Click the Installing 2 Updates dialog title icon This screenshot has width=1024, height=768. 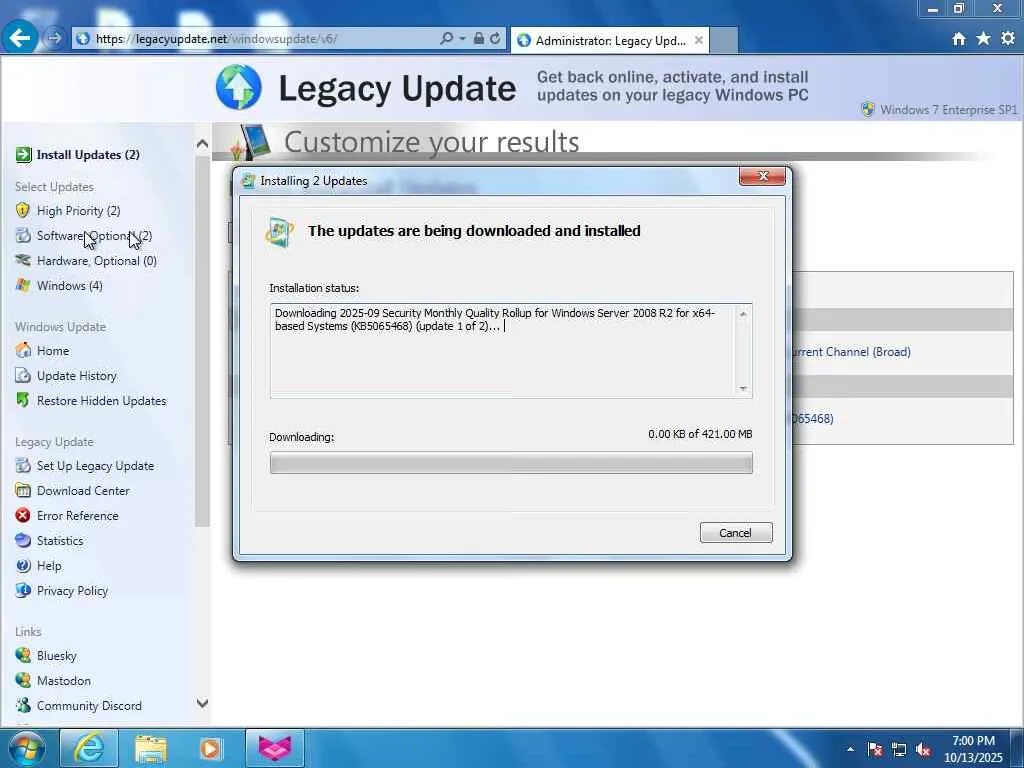pos(248,181)
